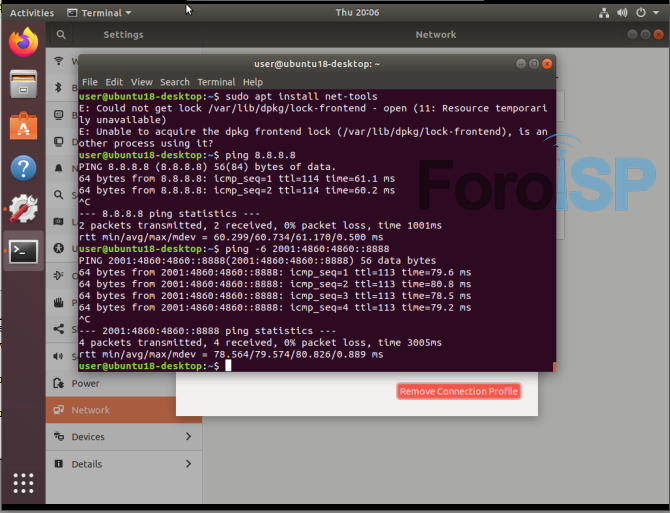Click the Settings search magnifier icon
The width and height of the screenshot is (670, 513).
pos(61,34)
